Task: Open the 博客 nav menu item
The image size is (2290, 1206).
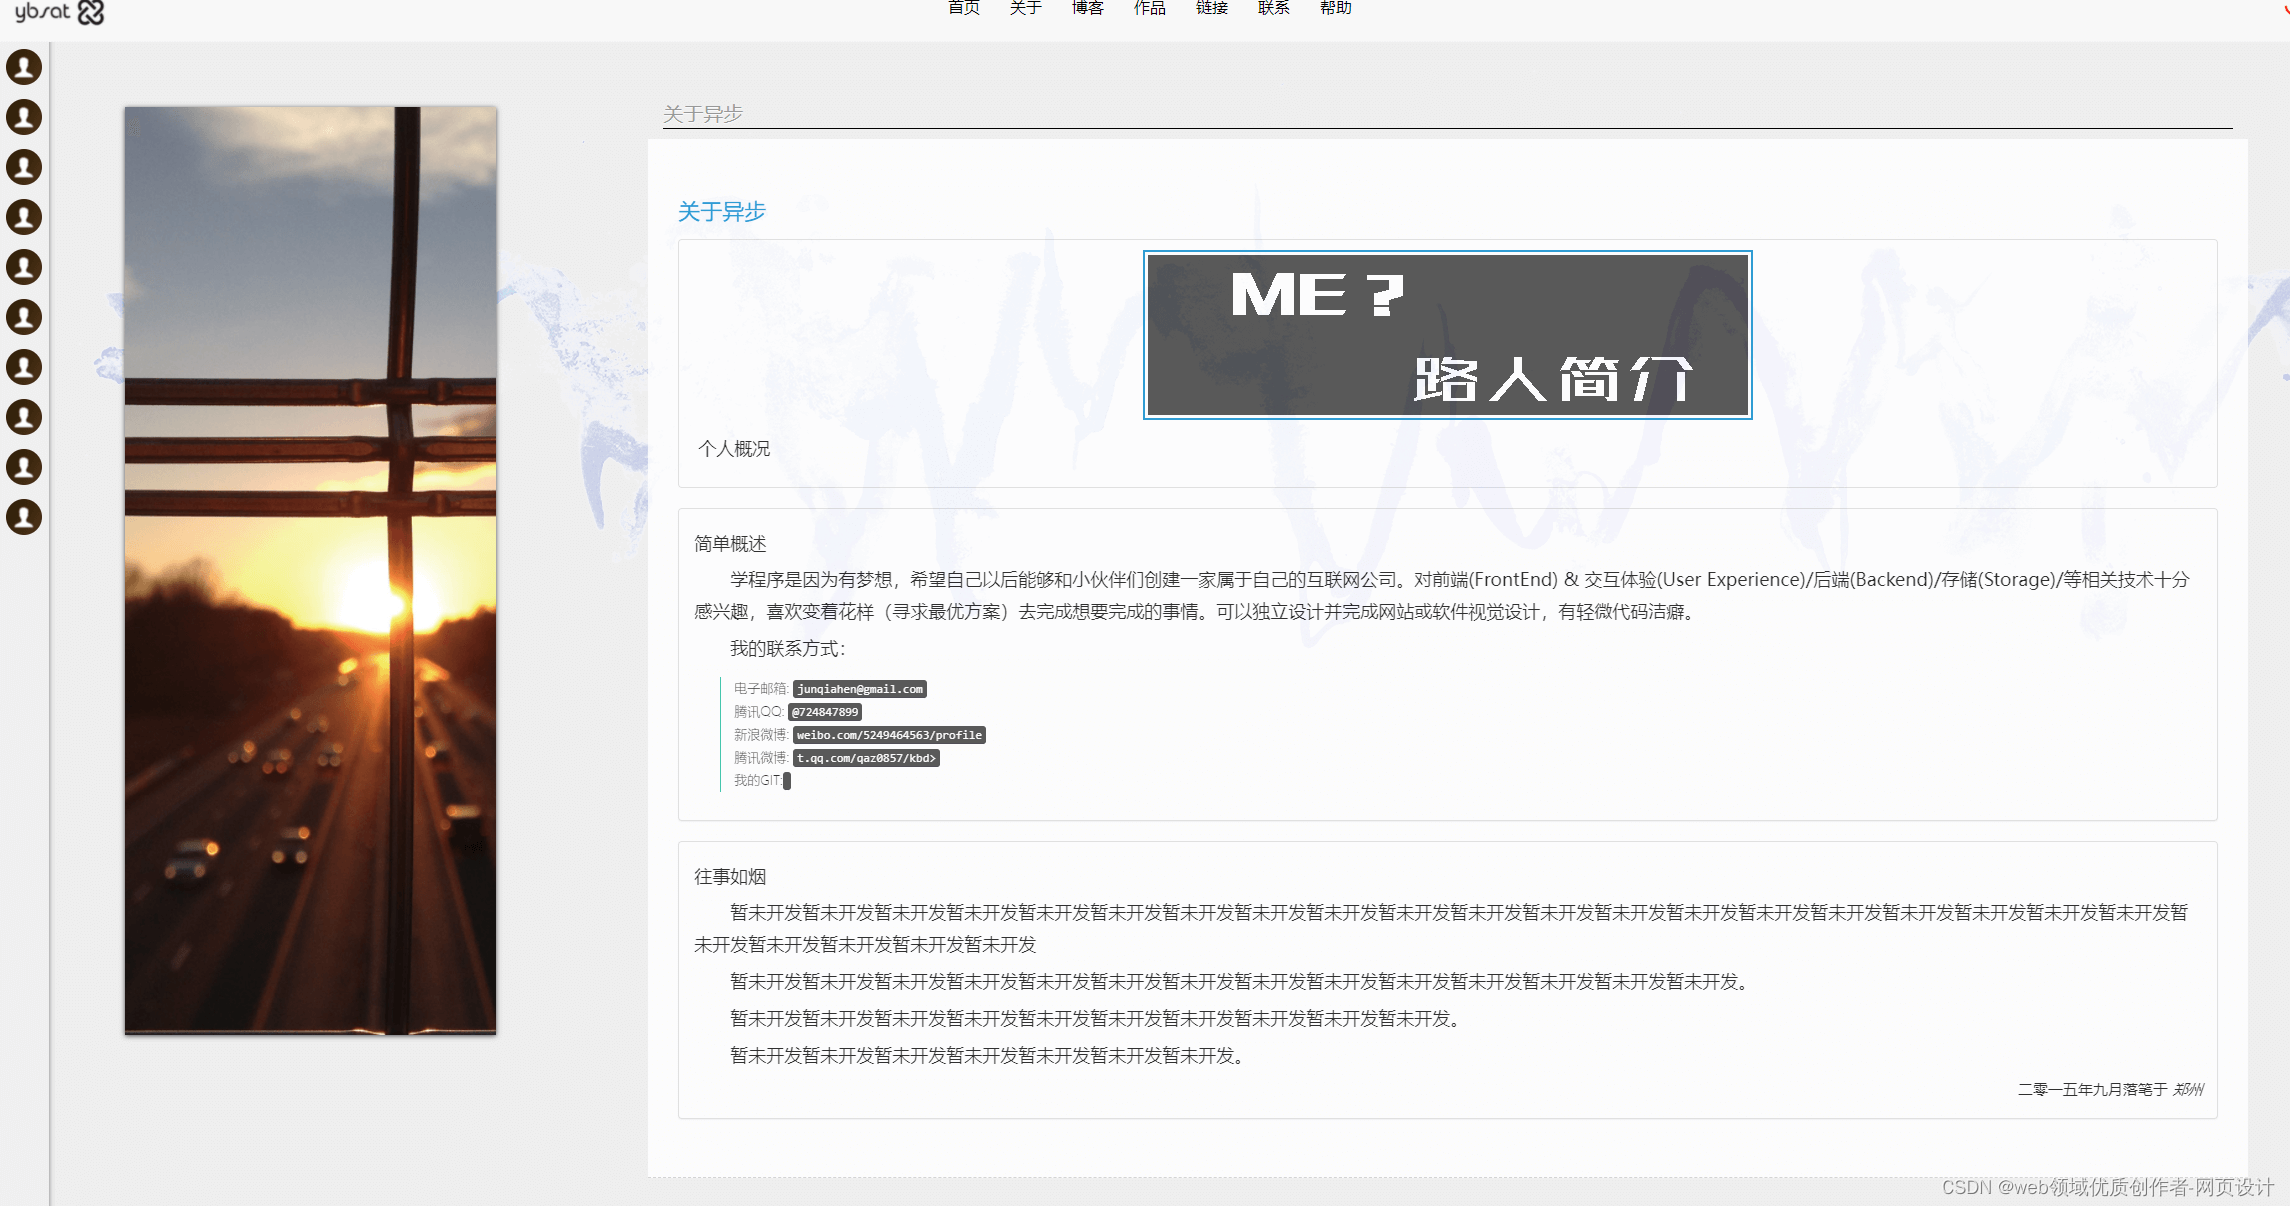Action: (x=1088, y=8)
